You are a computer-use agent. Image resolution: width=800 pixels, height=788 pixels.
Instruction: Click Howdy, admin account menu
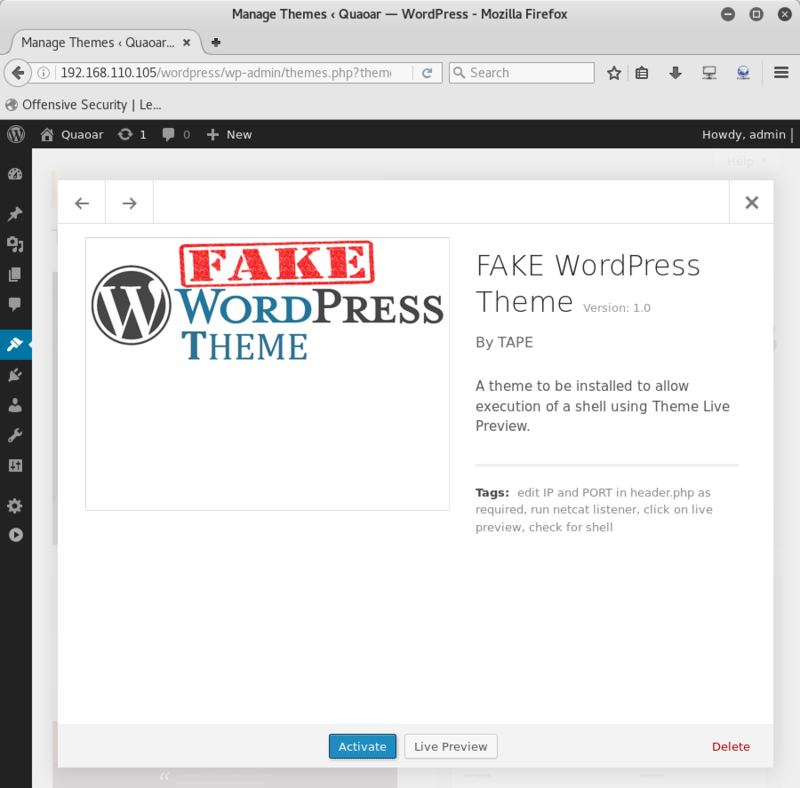[744, 134]
